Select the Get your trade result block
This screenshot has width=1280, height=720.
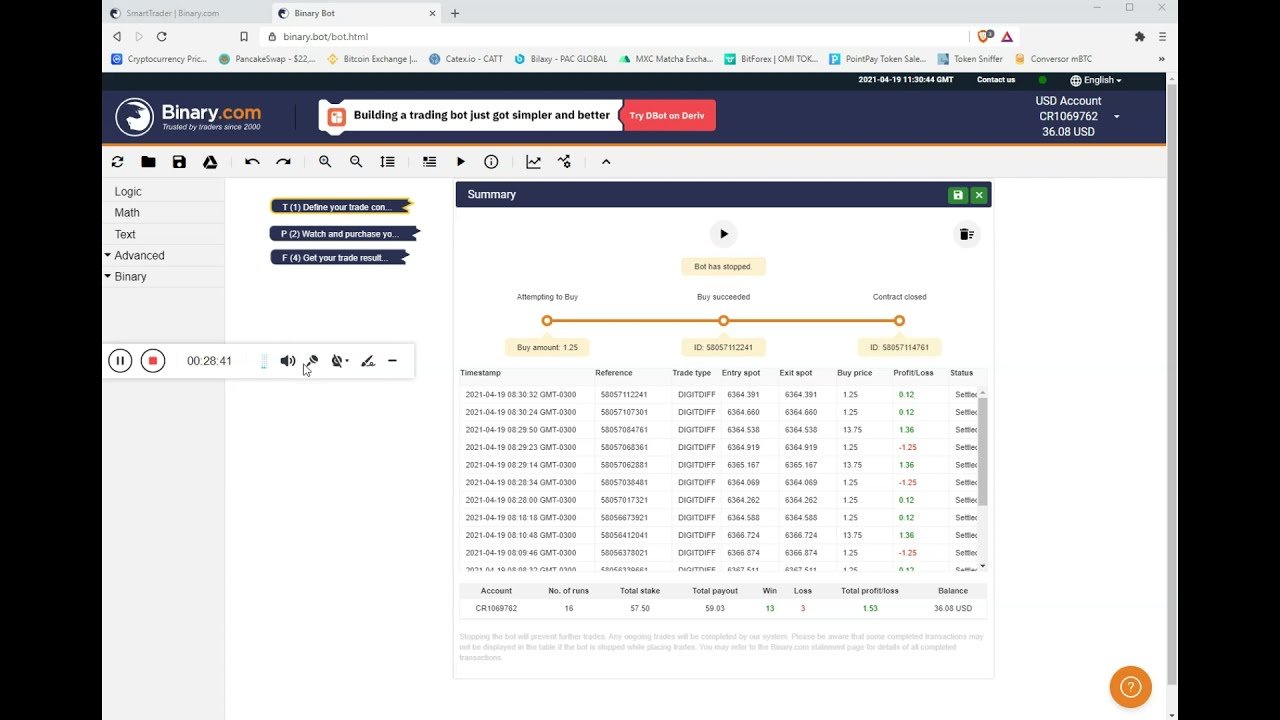[340, 258]
